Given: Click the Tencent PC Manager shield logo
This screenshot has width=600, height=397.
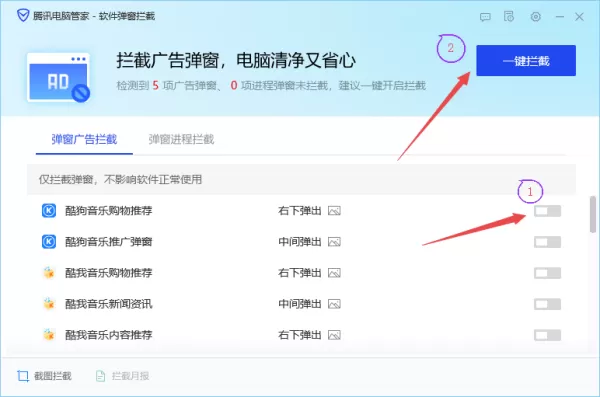Looking at the screenshot, I should [23, 16].
